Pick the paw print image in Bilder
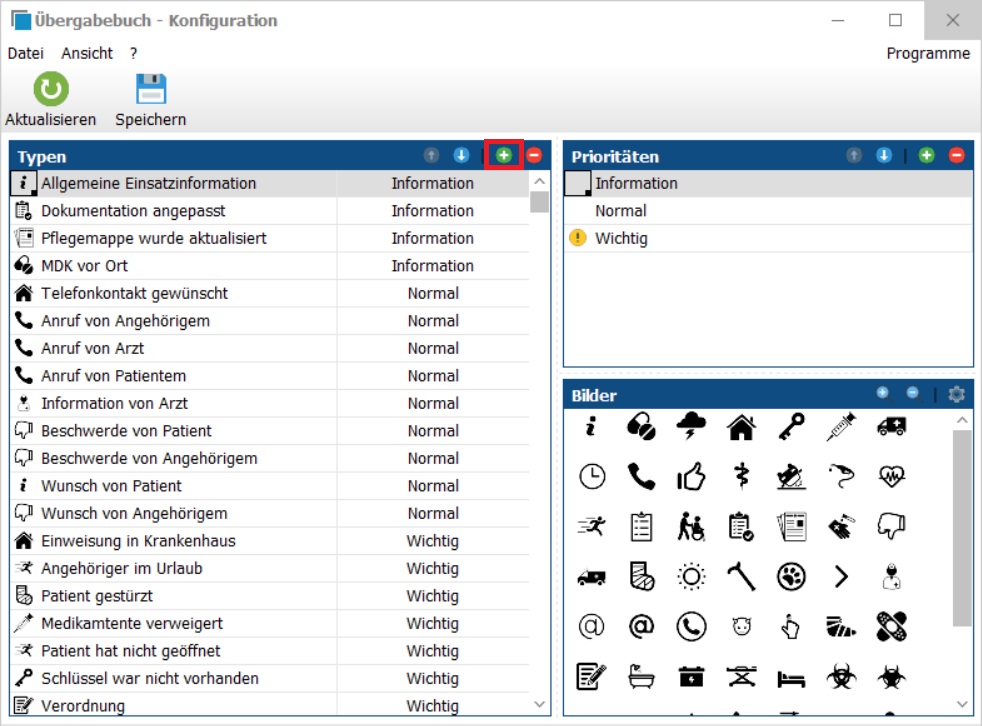This screenshot has height=726, width=982. point(791,577)
